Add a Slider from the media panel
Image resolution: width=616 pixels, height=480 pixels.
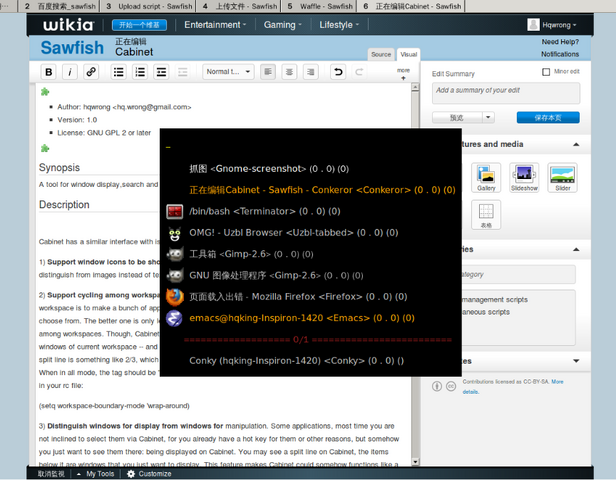pyautogui.click(x=563, y=177)
